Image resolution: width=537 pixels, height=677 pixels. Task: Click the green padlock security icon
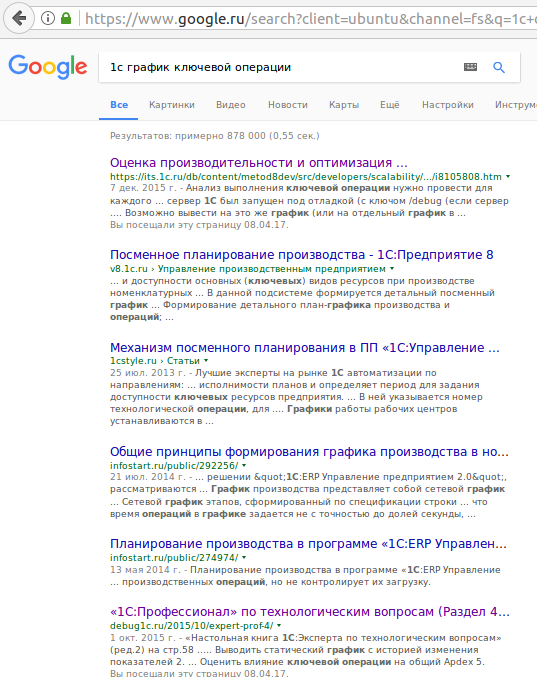(x=66, y=19)
